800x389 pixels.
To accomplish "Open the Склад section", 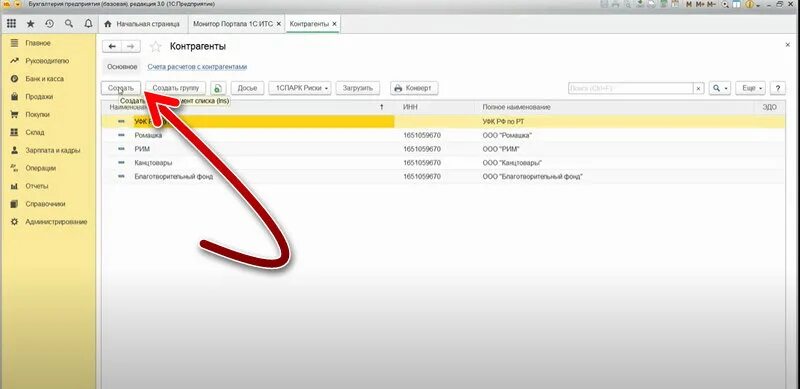I will [x=35, y=133].
